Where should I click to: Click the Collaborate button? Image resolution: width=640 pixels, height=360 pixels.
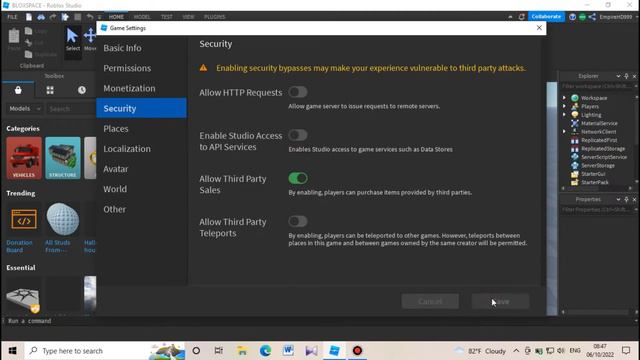(x=546, y=16)
